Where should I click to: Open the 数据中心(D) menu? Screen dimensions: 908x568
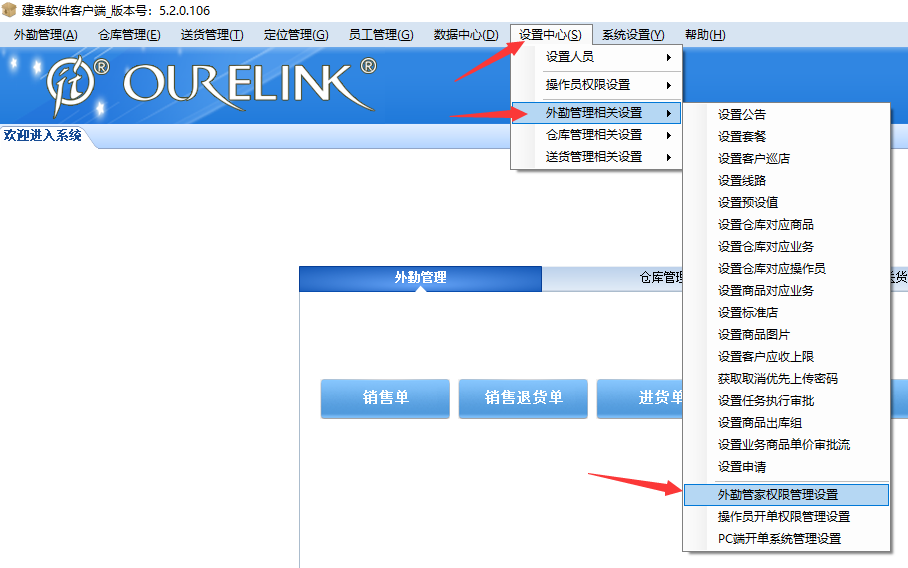click(466, 35)
